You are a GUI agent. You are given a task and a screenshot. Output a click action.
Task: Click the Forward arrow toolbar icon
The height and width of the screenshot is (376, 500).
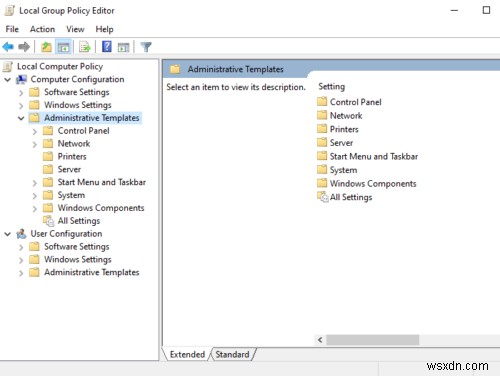point(24,47)
